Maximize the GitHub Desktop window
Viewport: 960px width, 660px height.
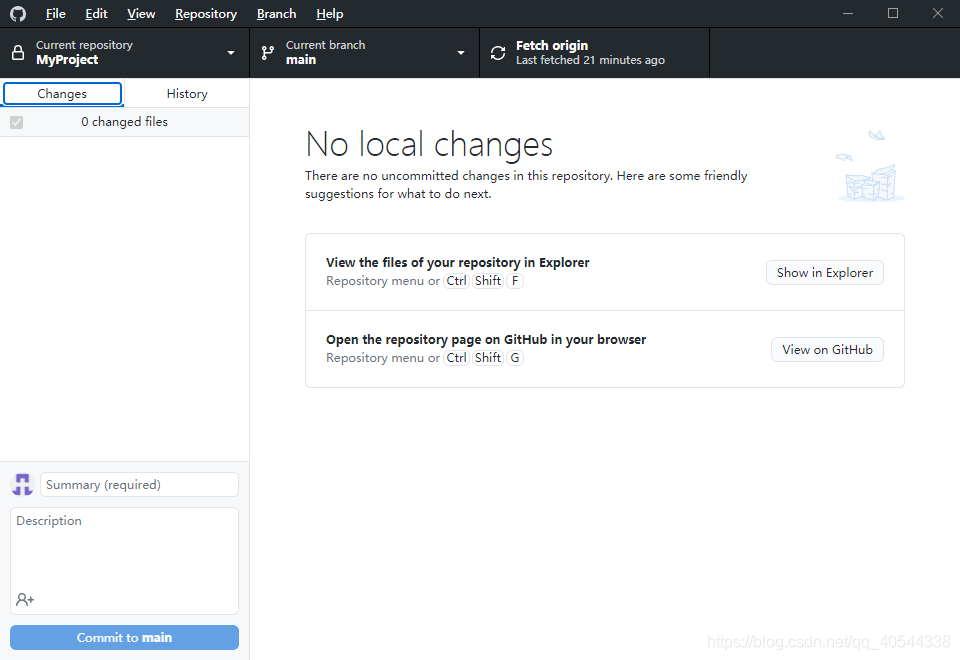(x=893, y=13)
